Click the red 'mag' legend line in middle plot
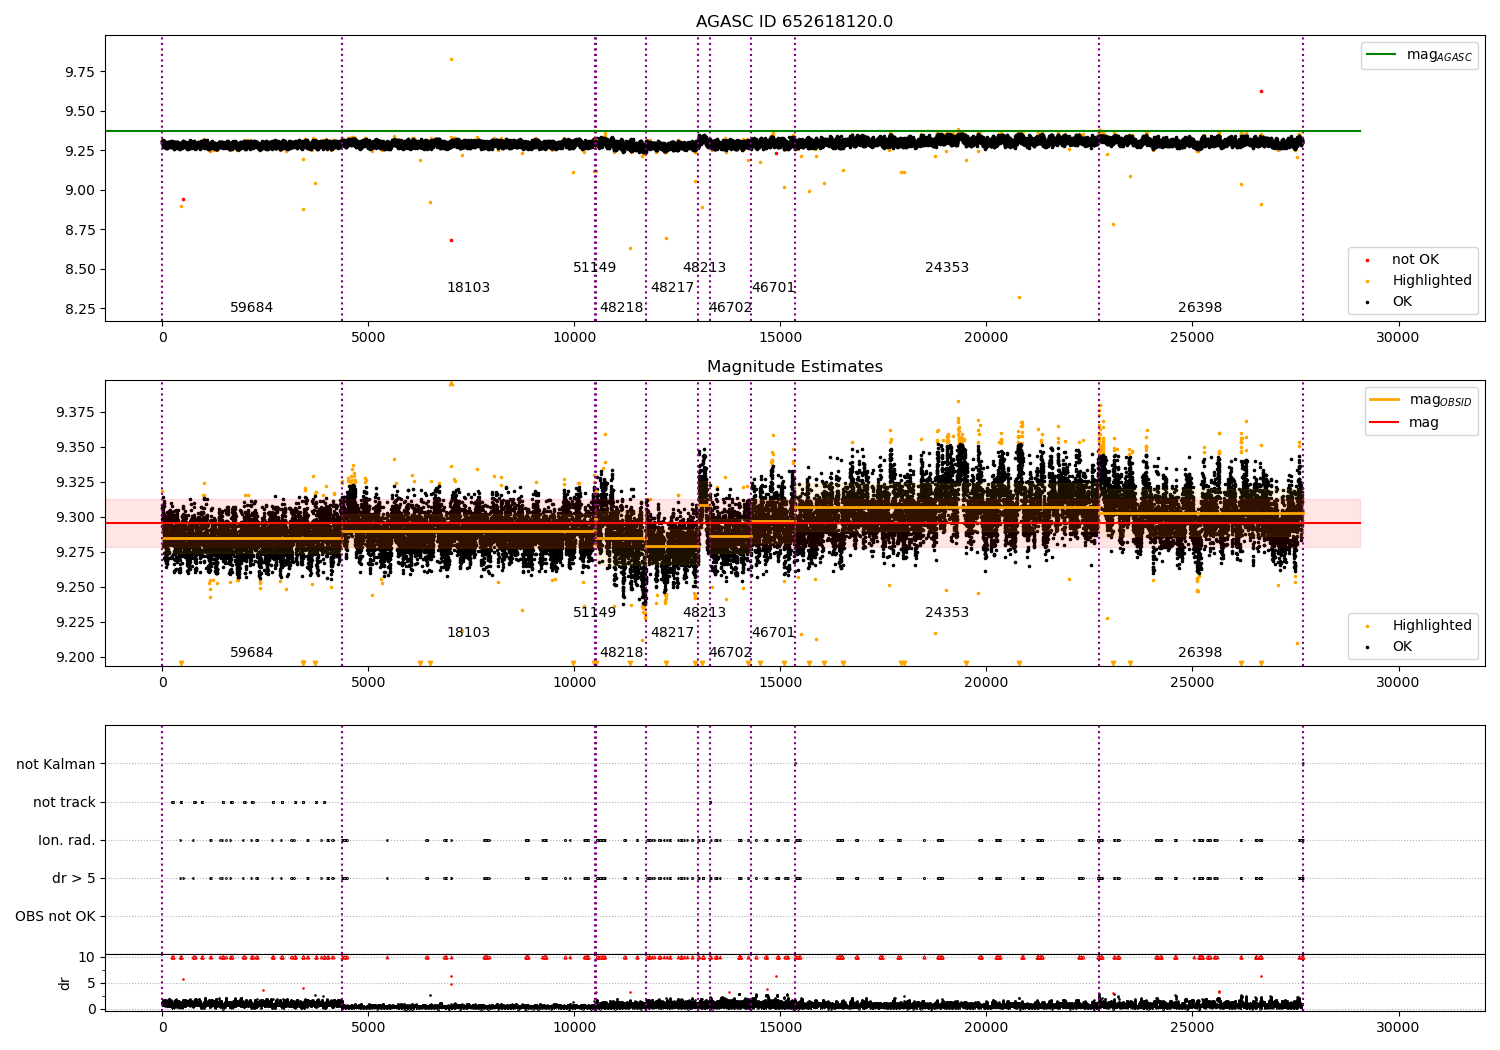1500x1050 pixels. click(x=1385, y=423)
